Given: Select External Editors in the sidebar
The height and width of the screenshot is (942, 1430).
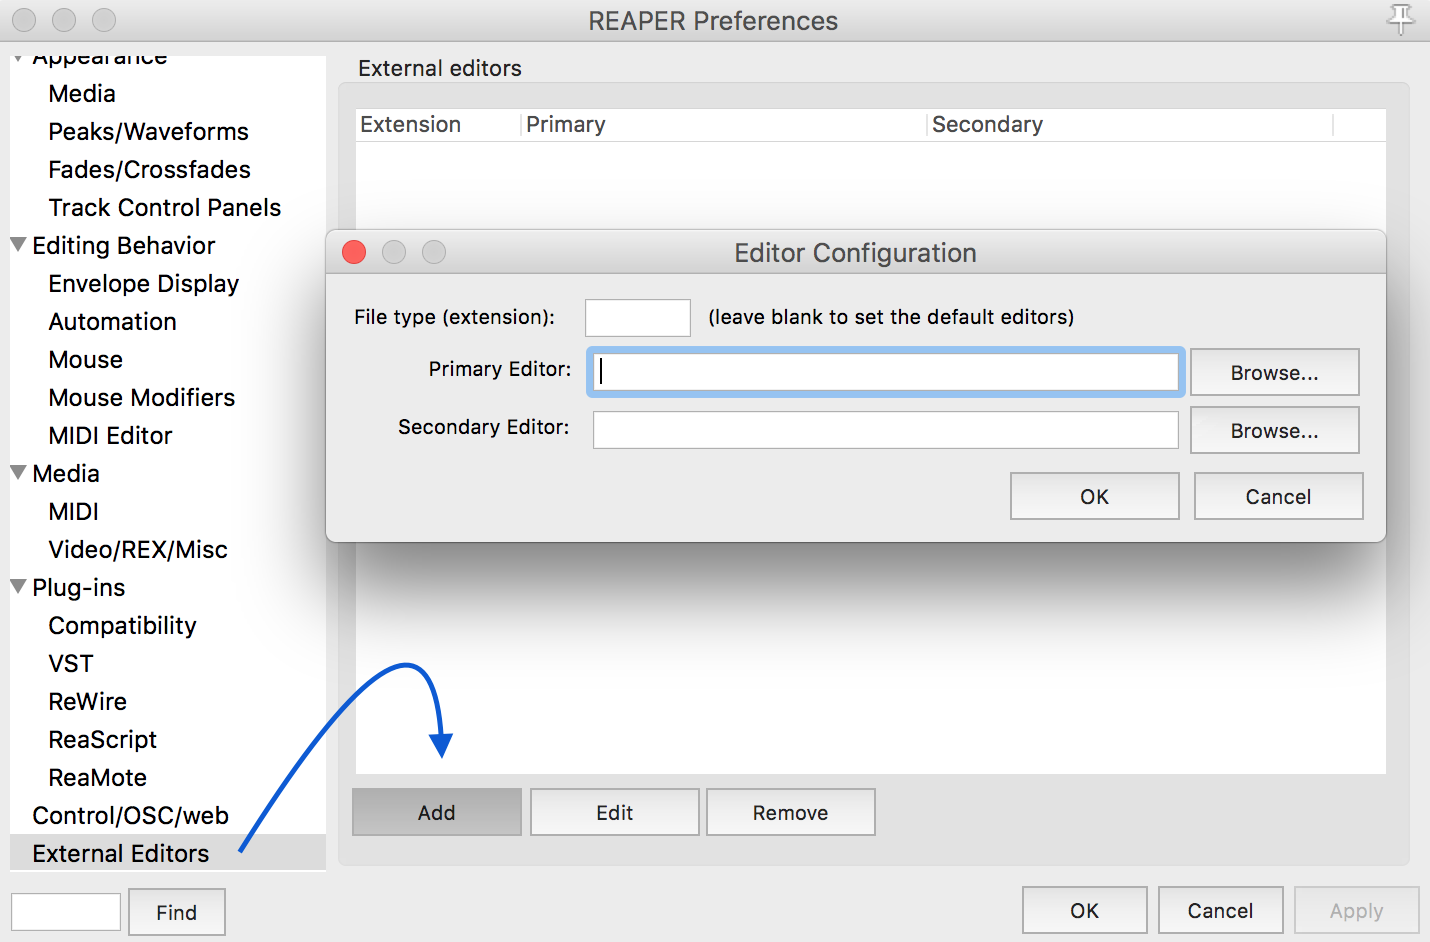Looking at the screenshot, I should 121,854.
